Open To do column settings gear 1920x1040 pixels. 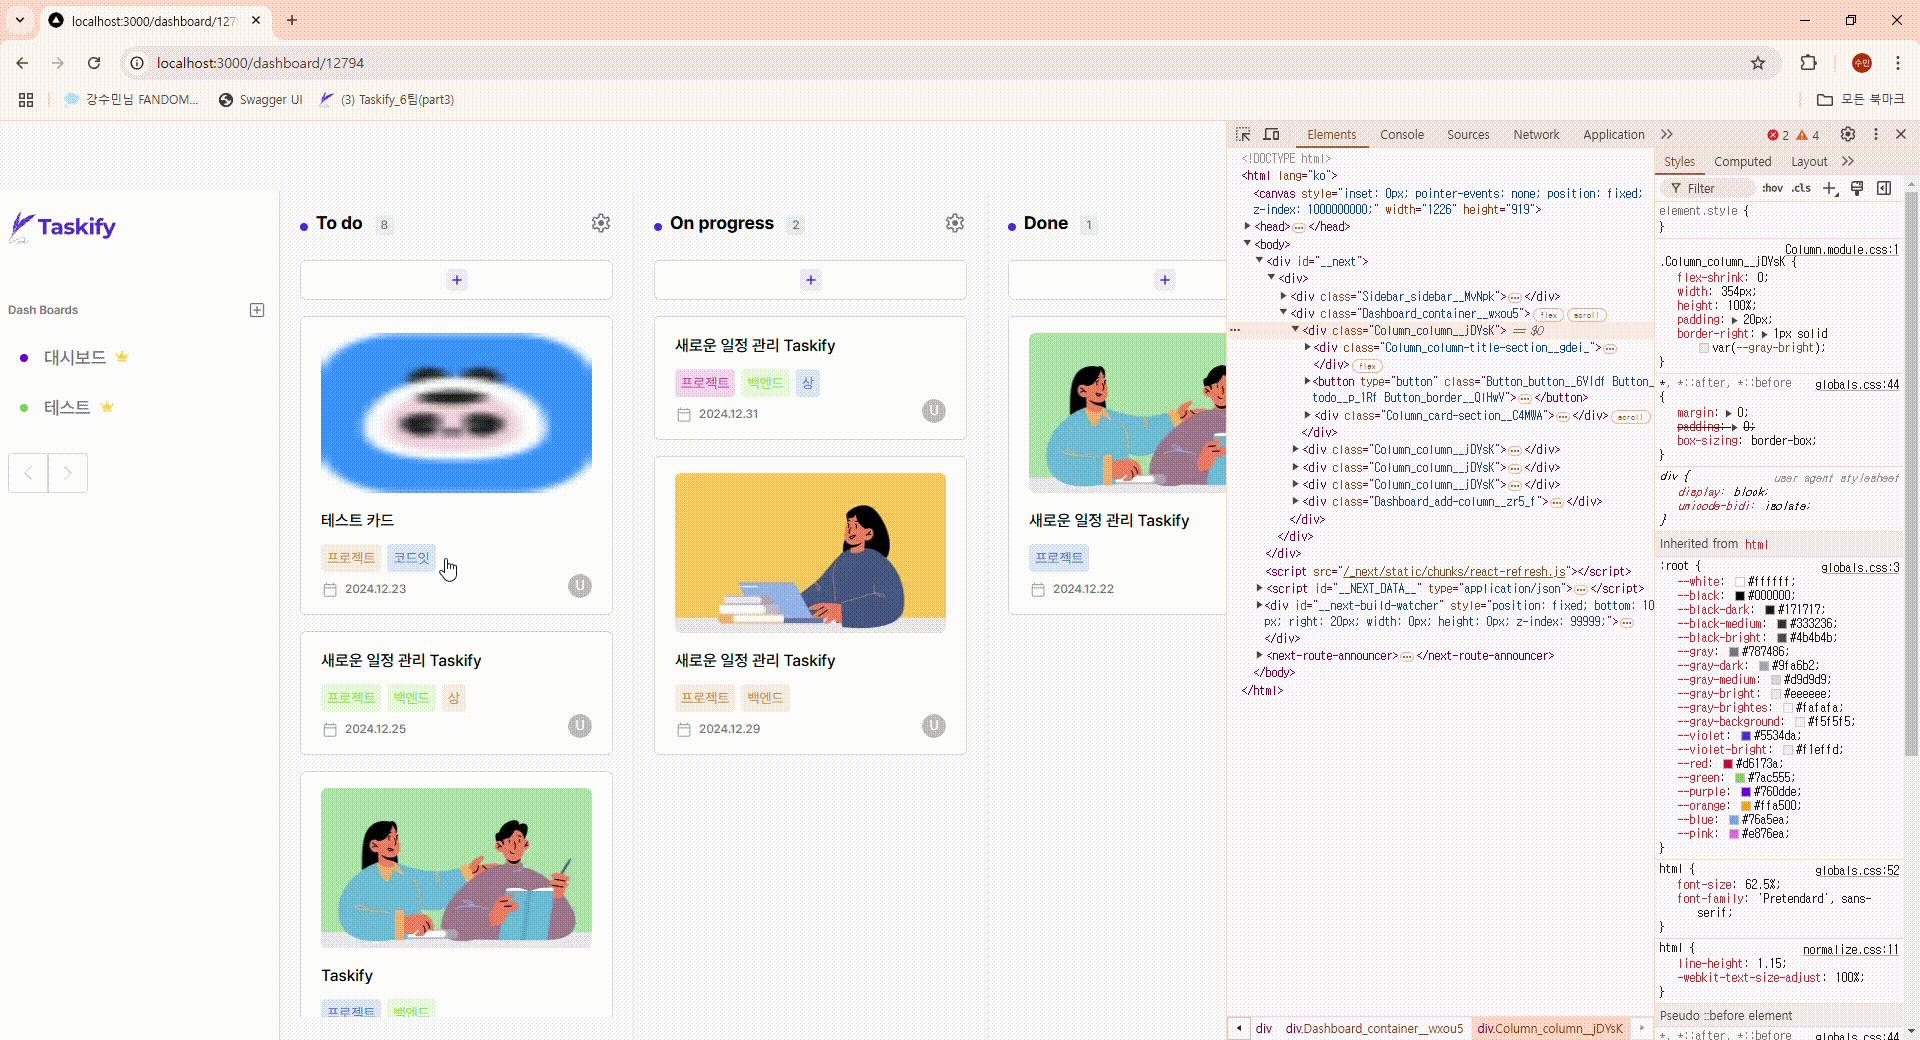click(601, 223)
